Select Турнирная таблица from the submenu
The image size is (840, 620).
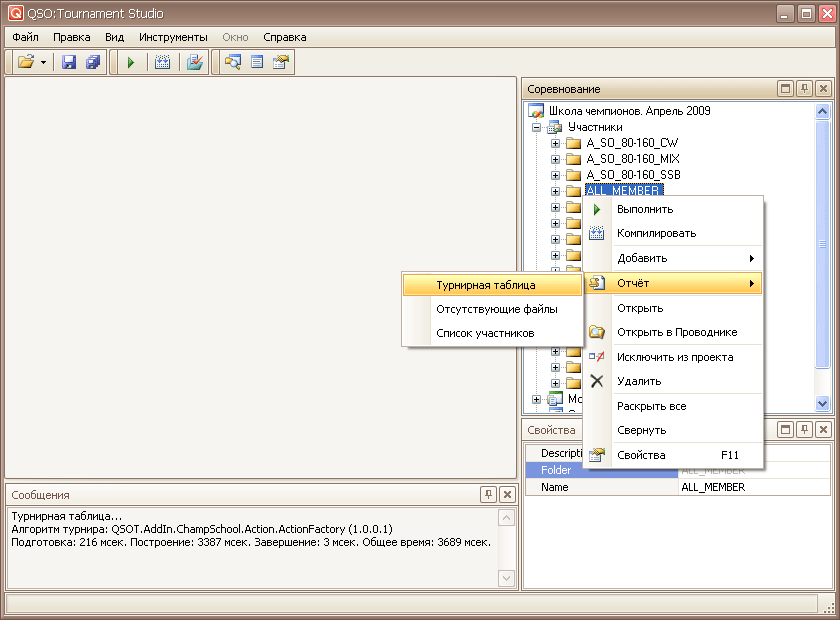click(485, 285)
